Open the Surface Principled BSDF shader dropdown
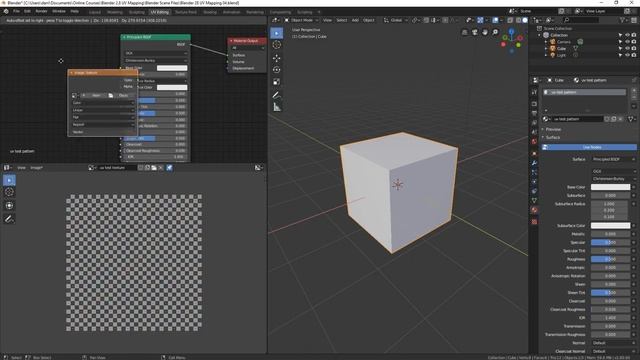The image size is (640, 360). click(x=613, y=159)
